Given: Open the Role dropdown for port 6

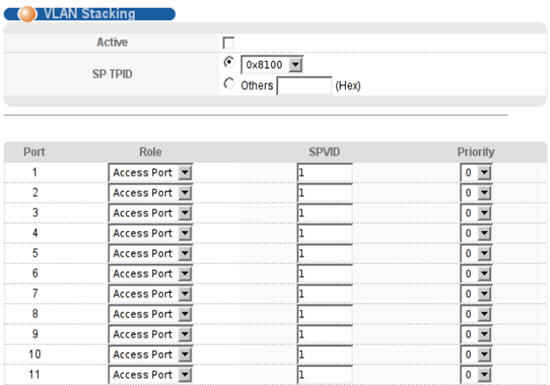Looking at the screenshot, I should pyautogui.click(x=150, y=274).
